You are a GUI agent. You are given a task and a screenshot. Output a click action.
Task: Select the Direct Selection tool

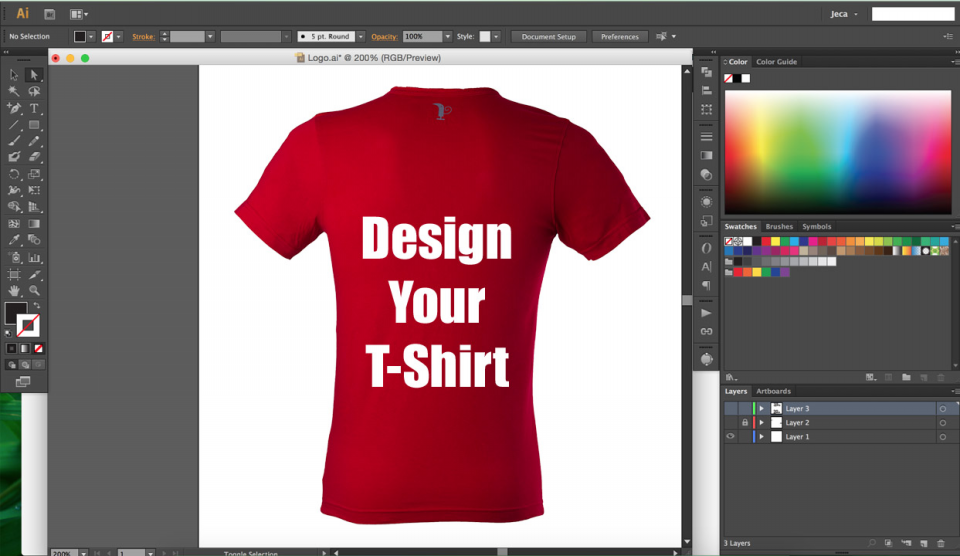click(34, 75)
